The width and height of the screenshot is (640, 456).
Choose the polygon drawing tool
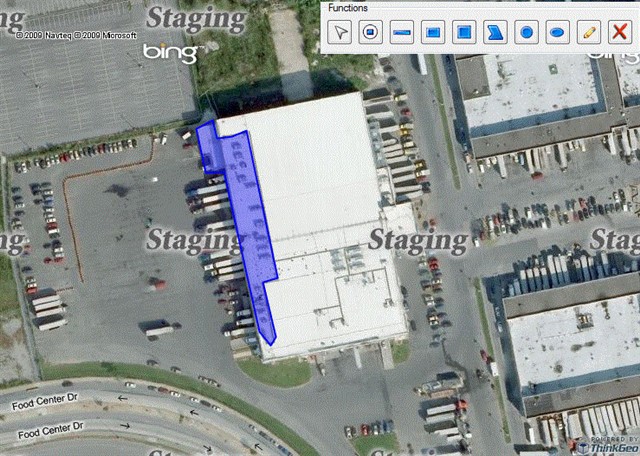click(495, 32)
